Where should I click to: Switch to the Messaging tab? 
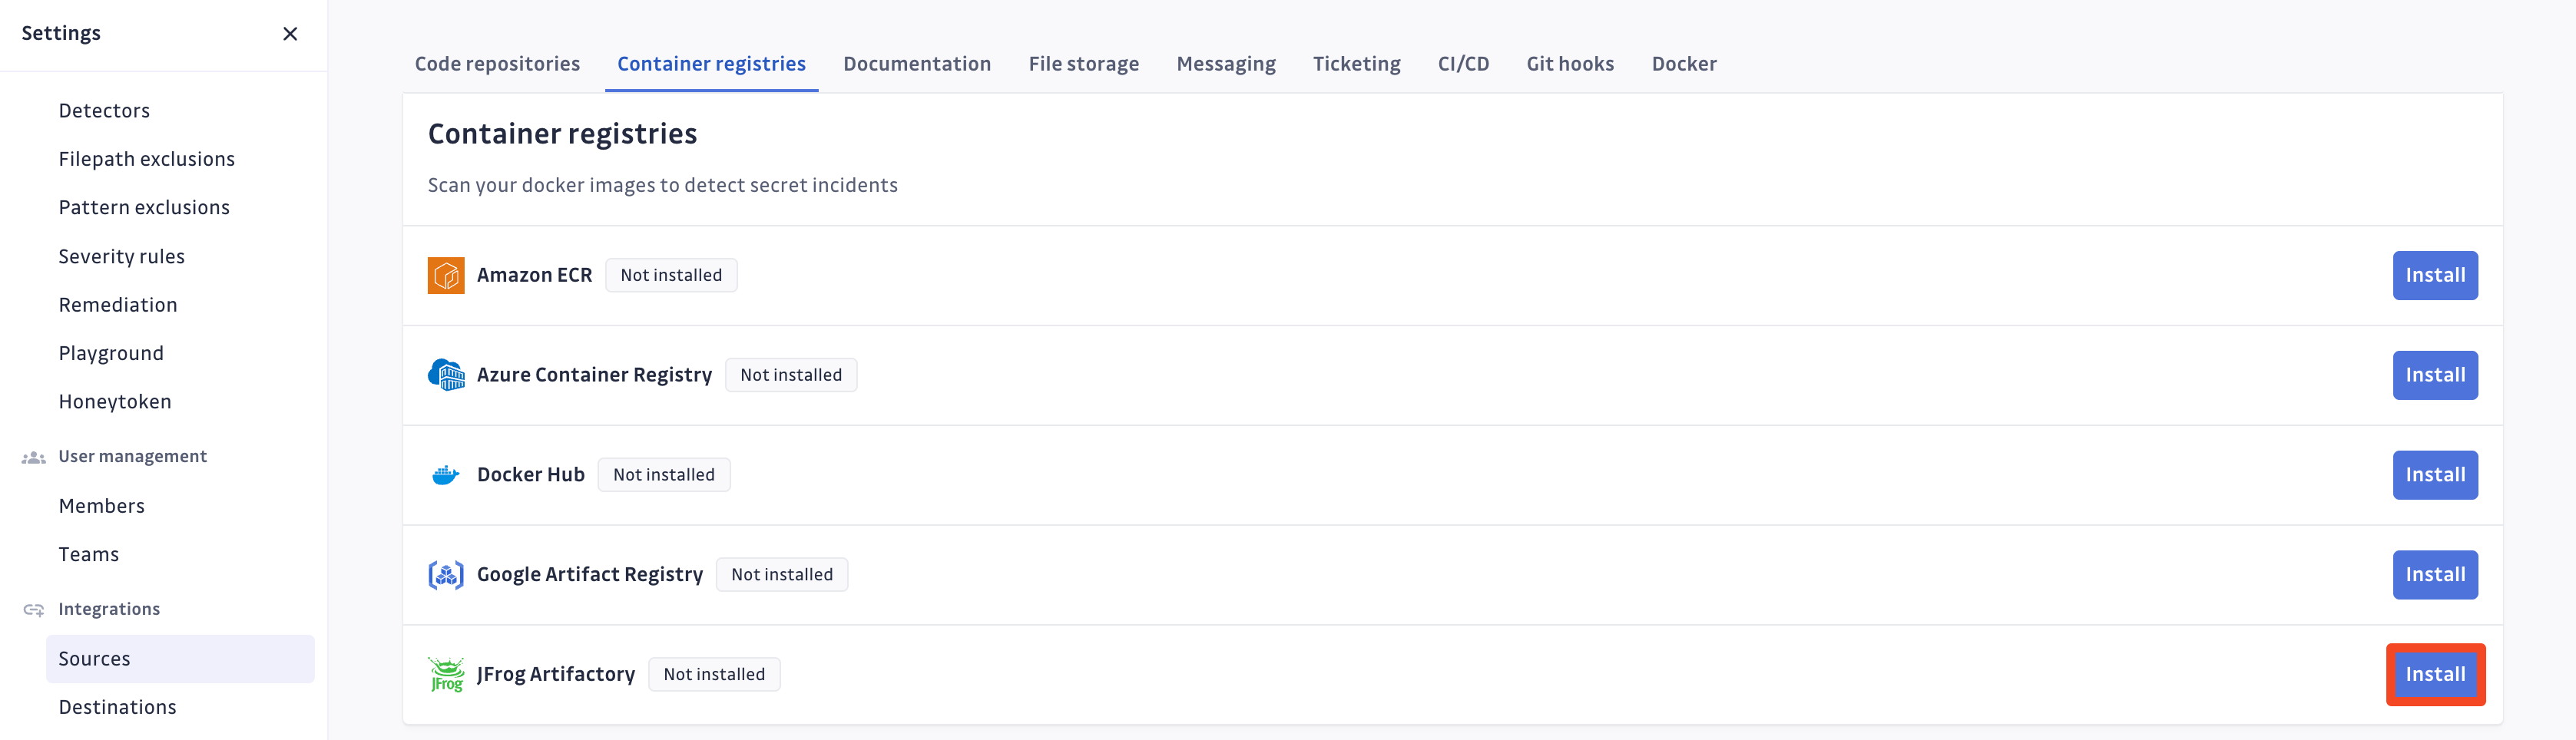(1226, 64)
